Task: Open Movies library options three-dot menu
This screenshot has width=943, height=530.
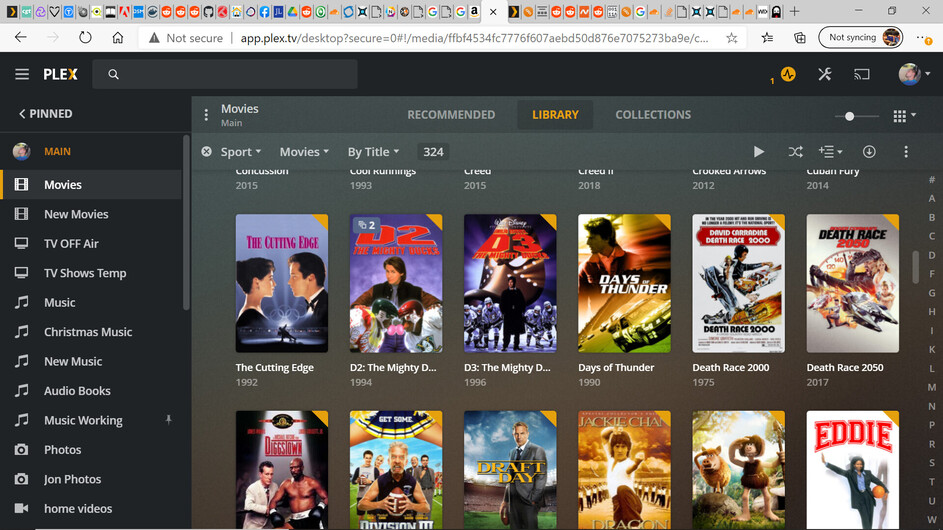Action: pos(206,114)
